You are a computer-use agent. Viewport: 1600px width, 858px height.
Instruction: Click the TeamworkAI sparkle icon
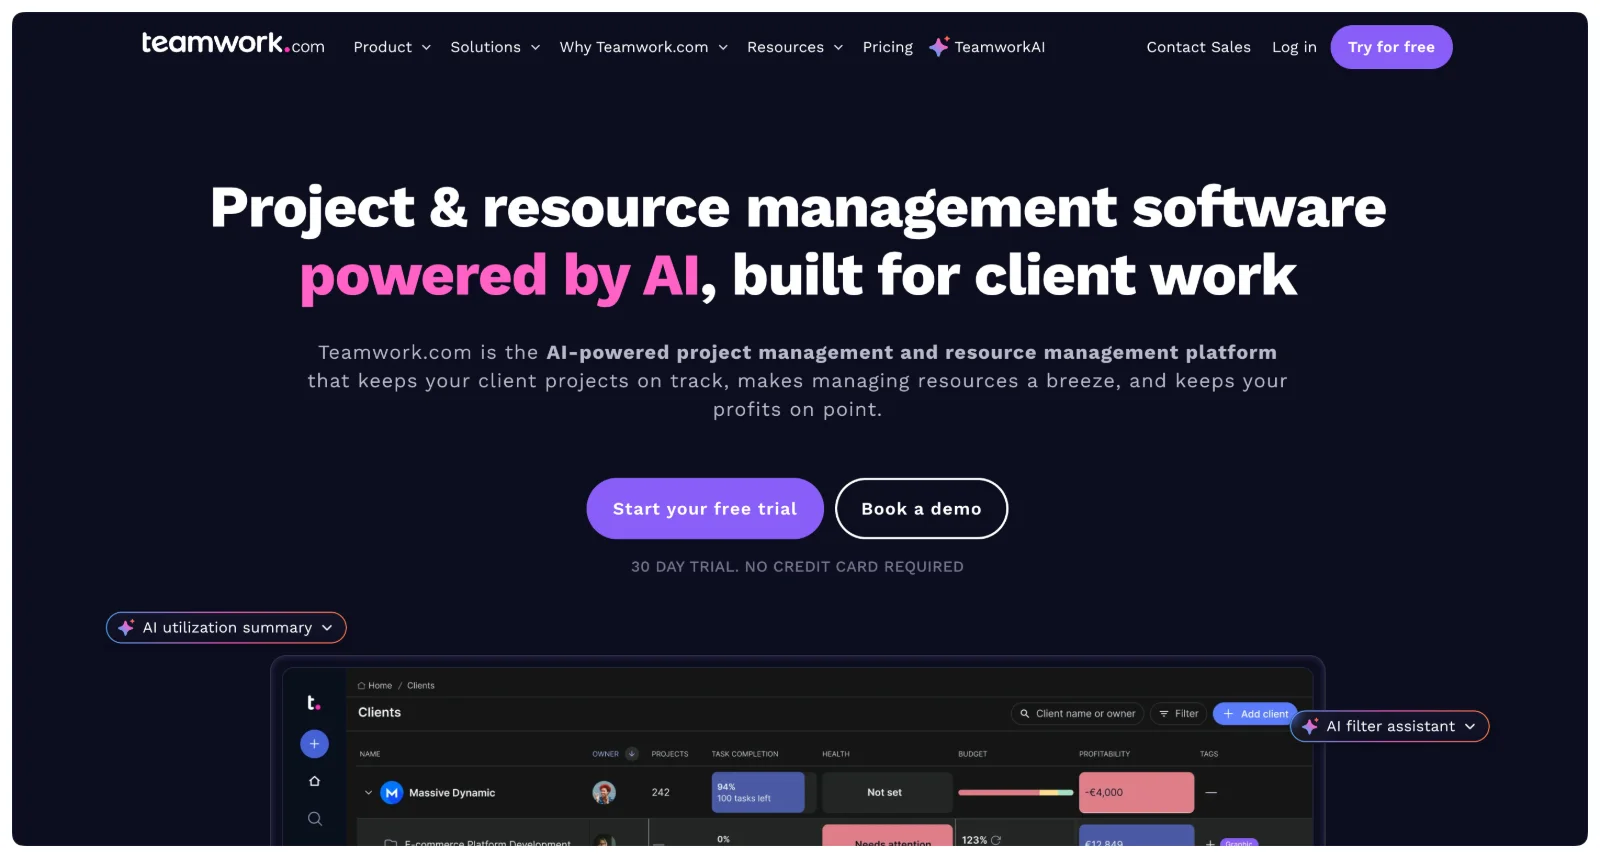(938, 47)
